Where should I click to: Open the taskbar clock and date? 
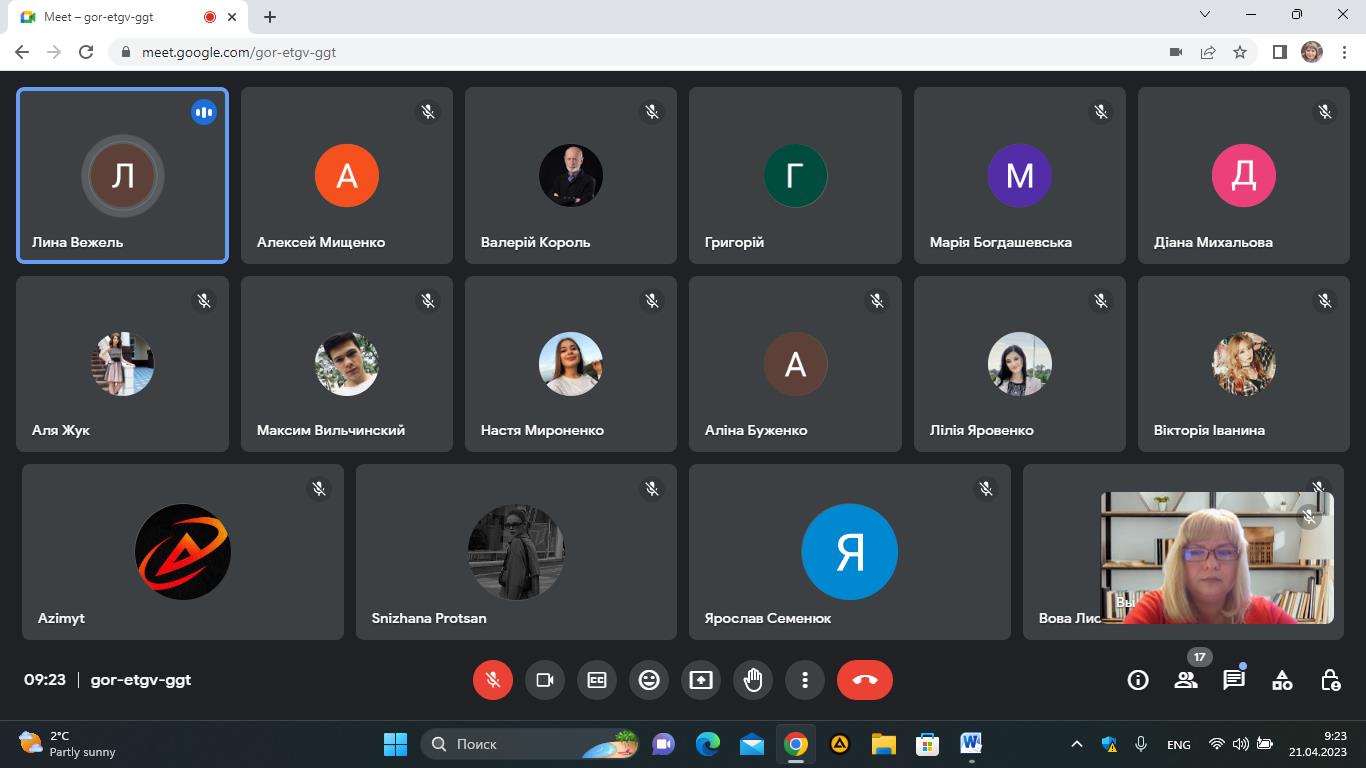tap(1320, 744)
